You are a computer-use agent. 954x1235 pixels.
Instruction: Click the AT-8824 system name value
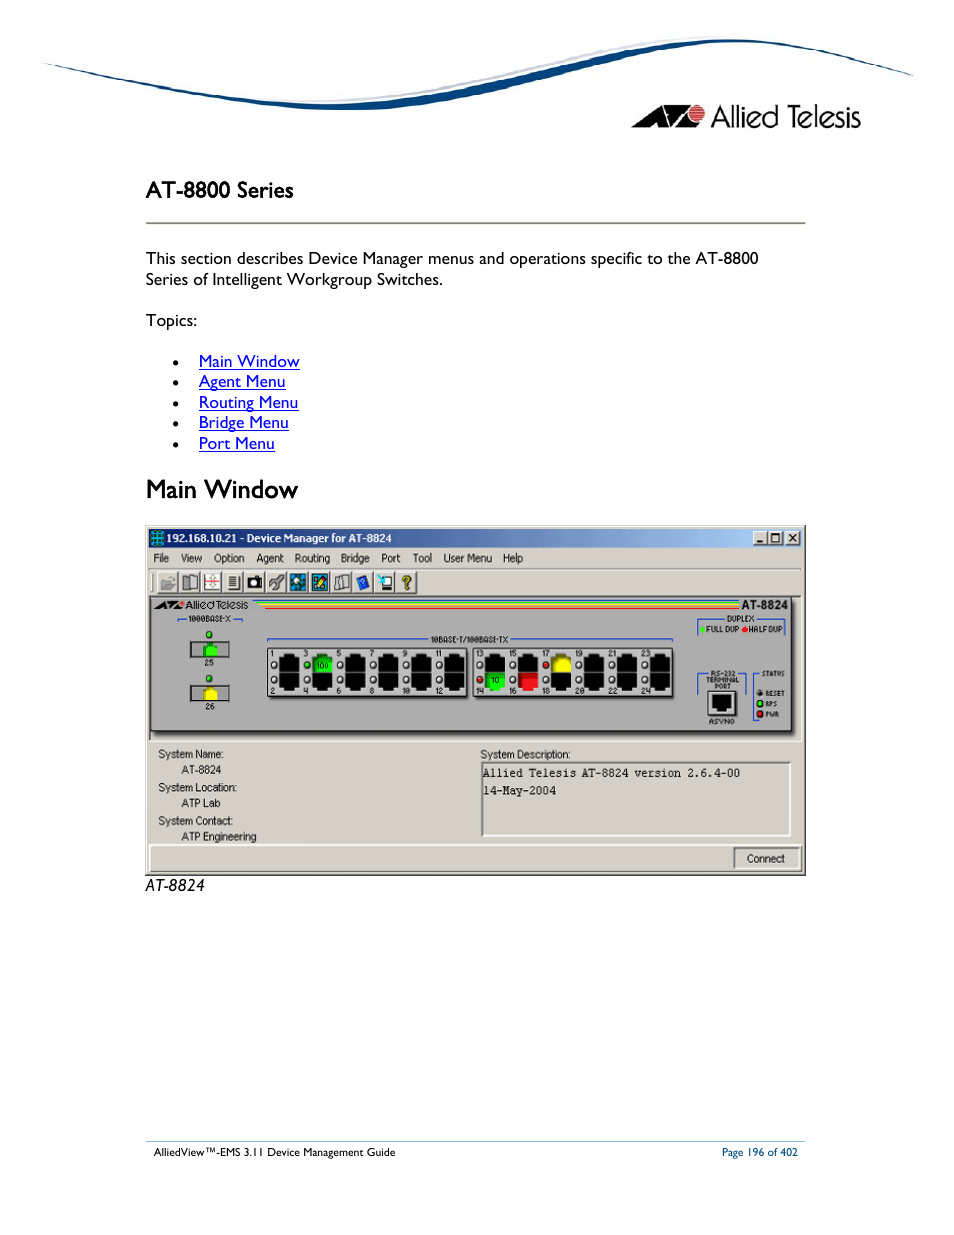201,770
